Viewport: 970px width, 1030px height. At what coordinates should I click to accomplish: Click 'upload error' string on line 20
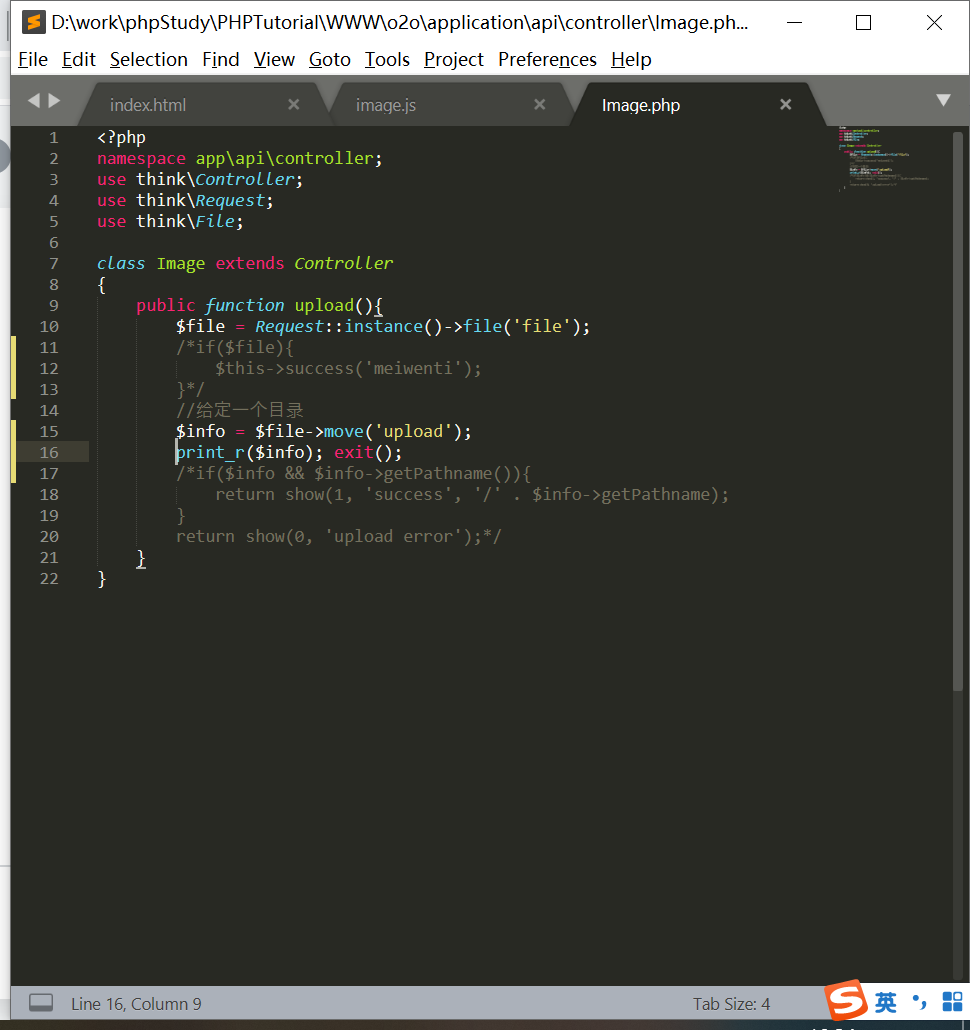pos(393,537)
